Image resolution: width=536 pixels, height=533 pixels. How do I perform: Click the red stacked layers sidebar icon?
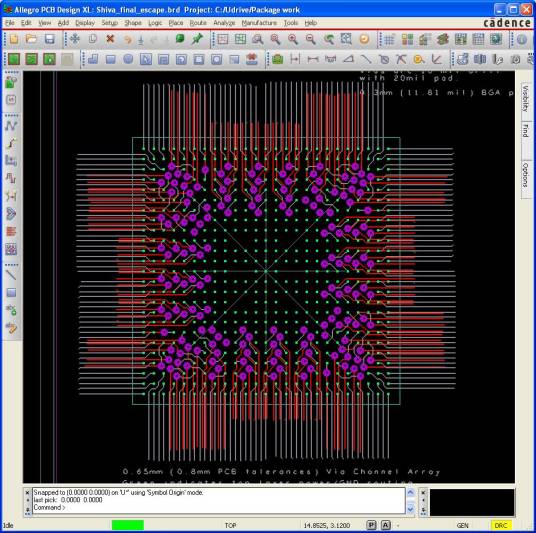pos(11,231)
